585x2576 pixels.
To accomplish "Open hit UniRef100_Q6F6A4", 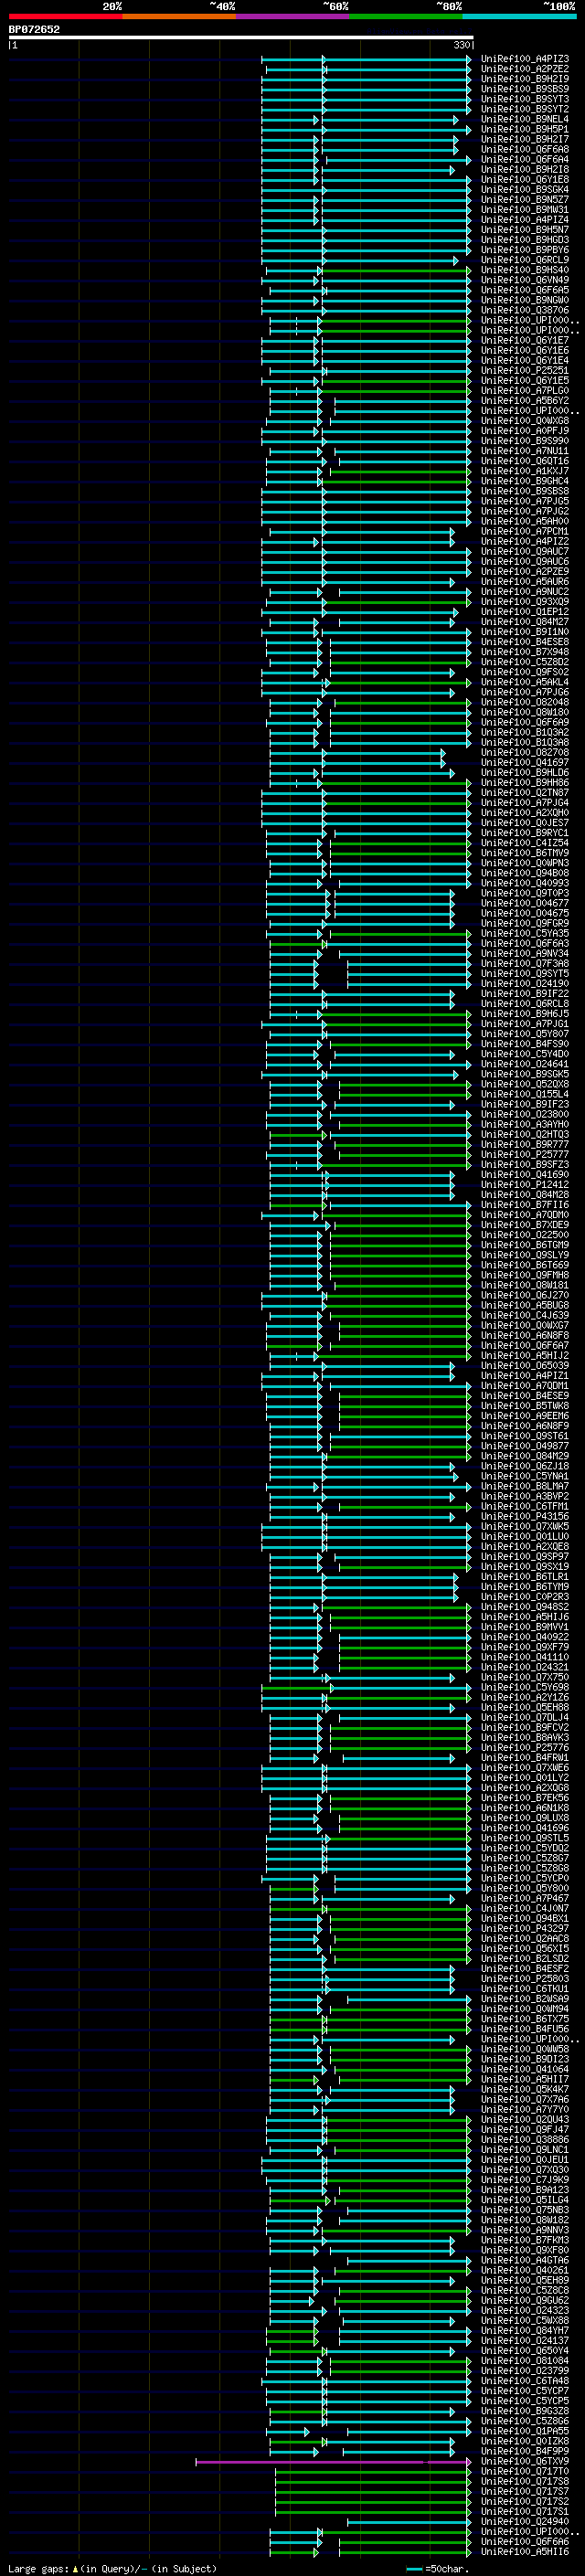I will tap(525, 159).
